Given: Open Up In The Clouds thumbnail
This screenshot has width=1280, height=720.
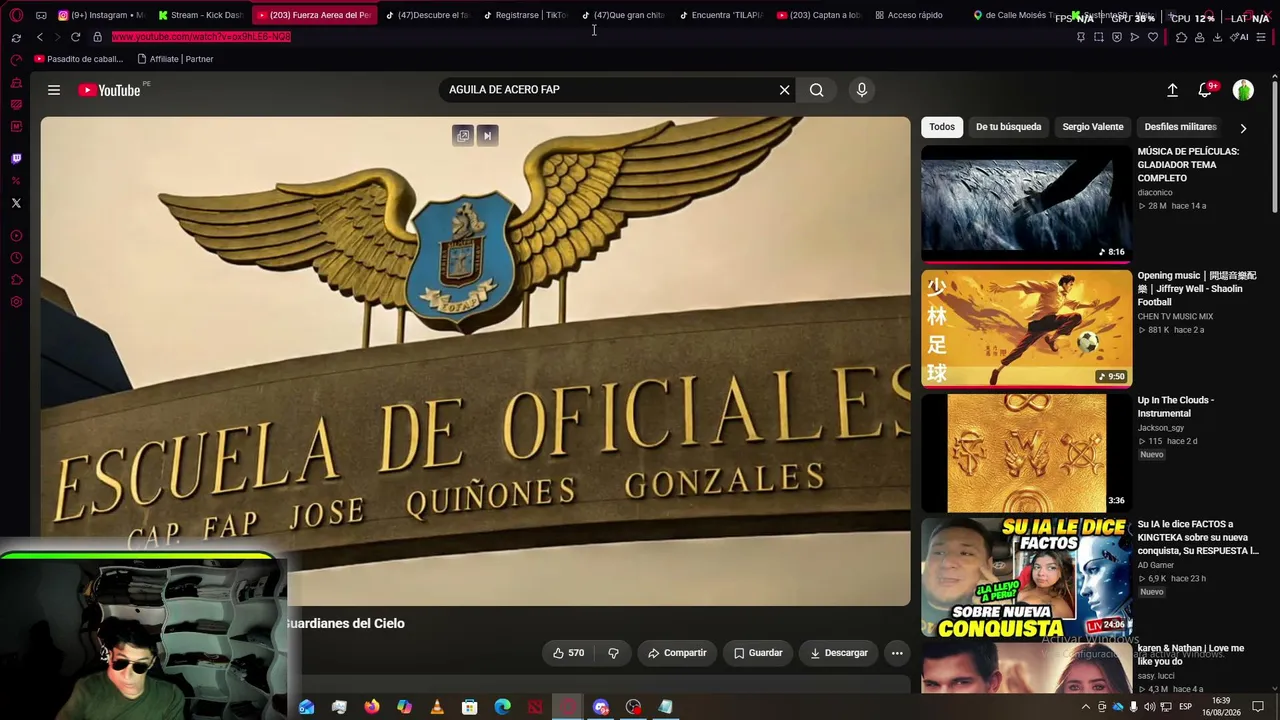Looking at the screenshot, I should 1026,452.
